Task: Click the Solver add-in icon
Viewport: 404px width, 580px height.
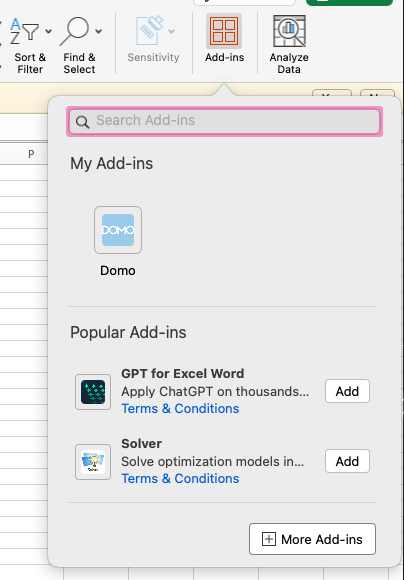Action: (x=93, y=462)
